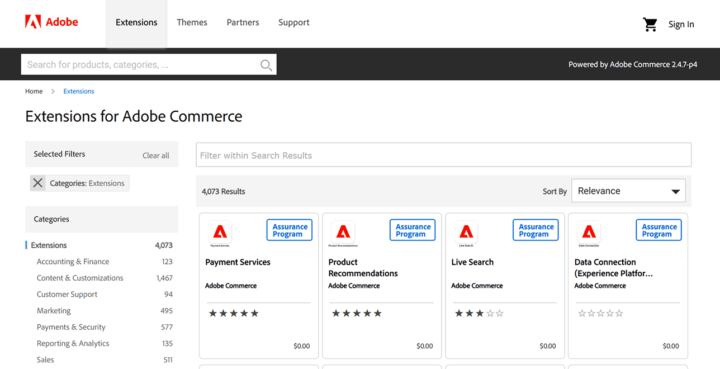The image size is (720, 369).
Task: Click Adobe Commerce vendor under Live Search
Action: [x=477, y=285]
